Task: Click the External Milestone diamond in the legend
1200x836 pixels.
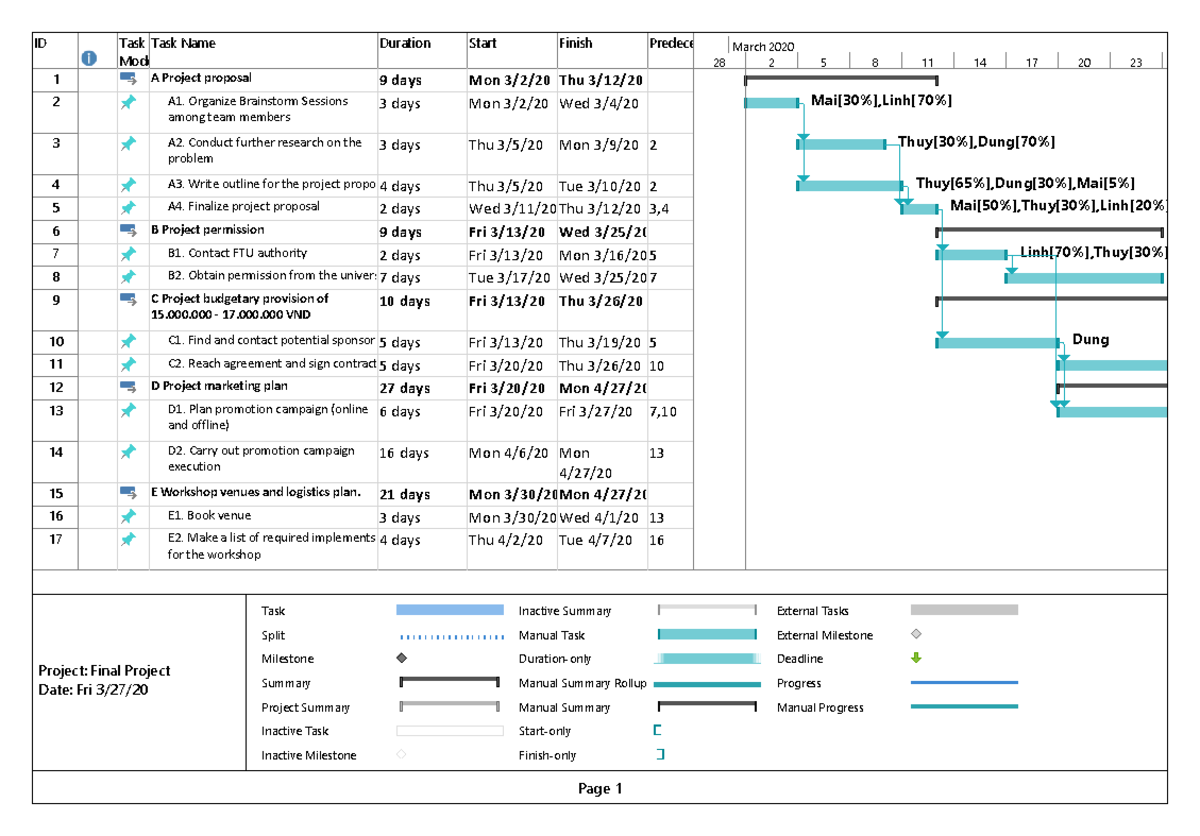Action: [914, 634]
